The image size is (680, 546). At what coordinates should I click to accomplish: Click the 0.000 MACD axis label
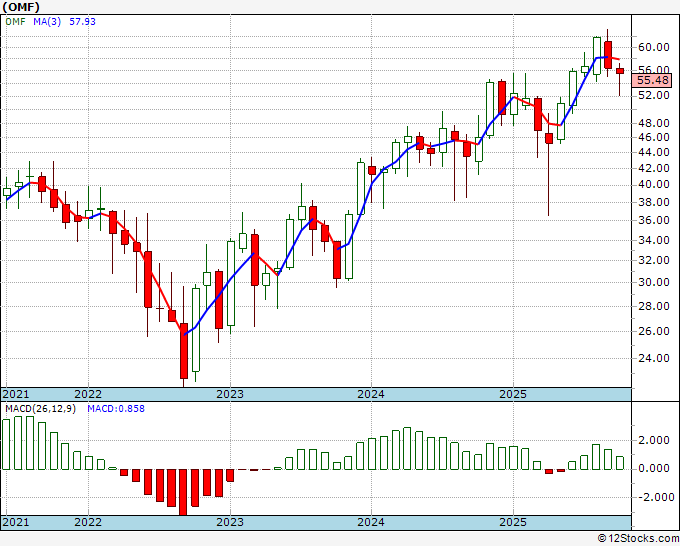coord(656,469)
